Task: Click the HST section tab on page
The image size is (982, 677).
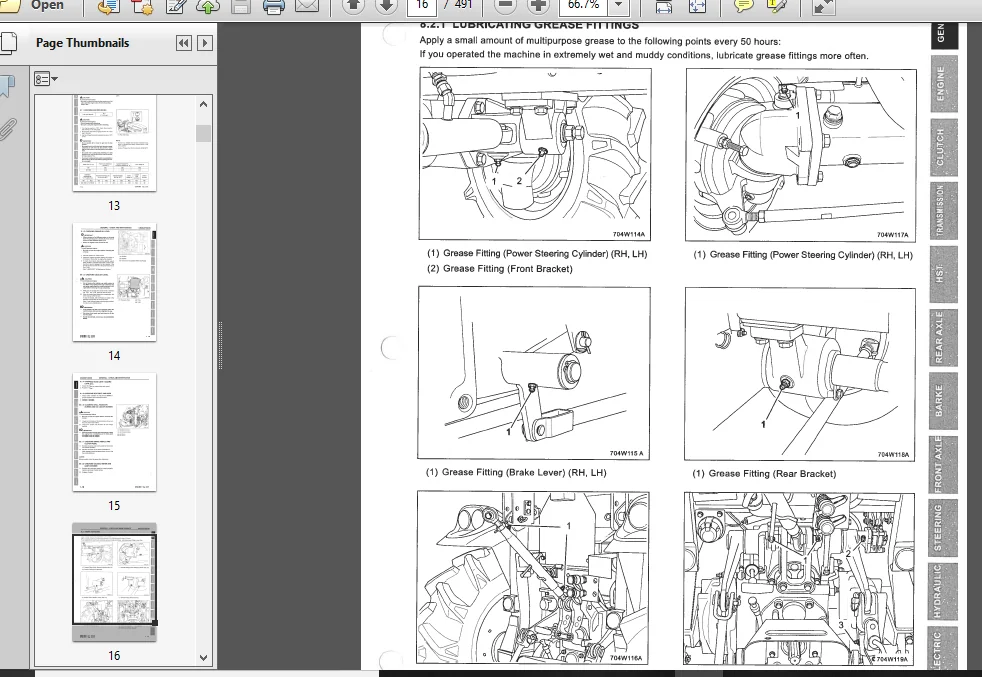Action: pos(944,274)
